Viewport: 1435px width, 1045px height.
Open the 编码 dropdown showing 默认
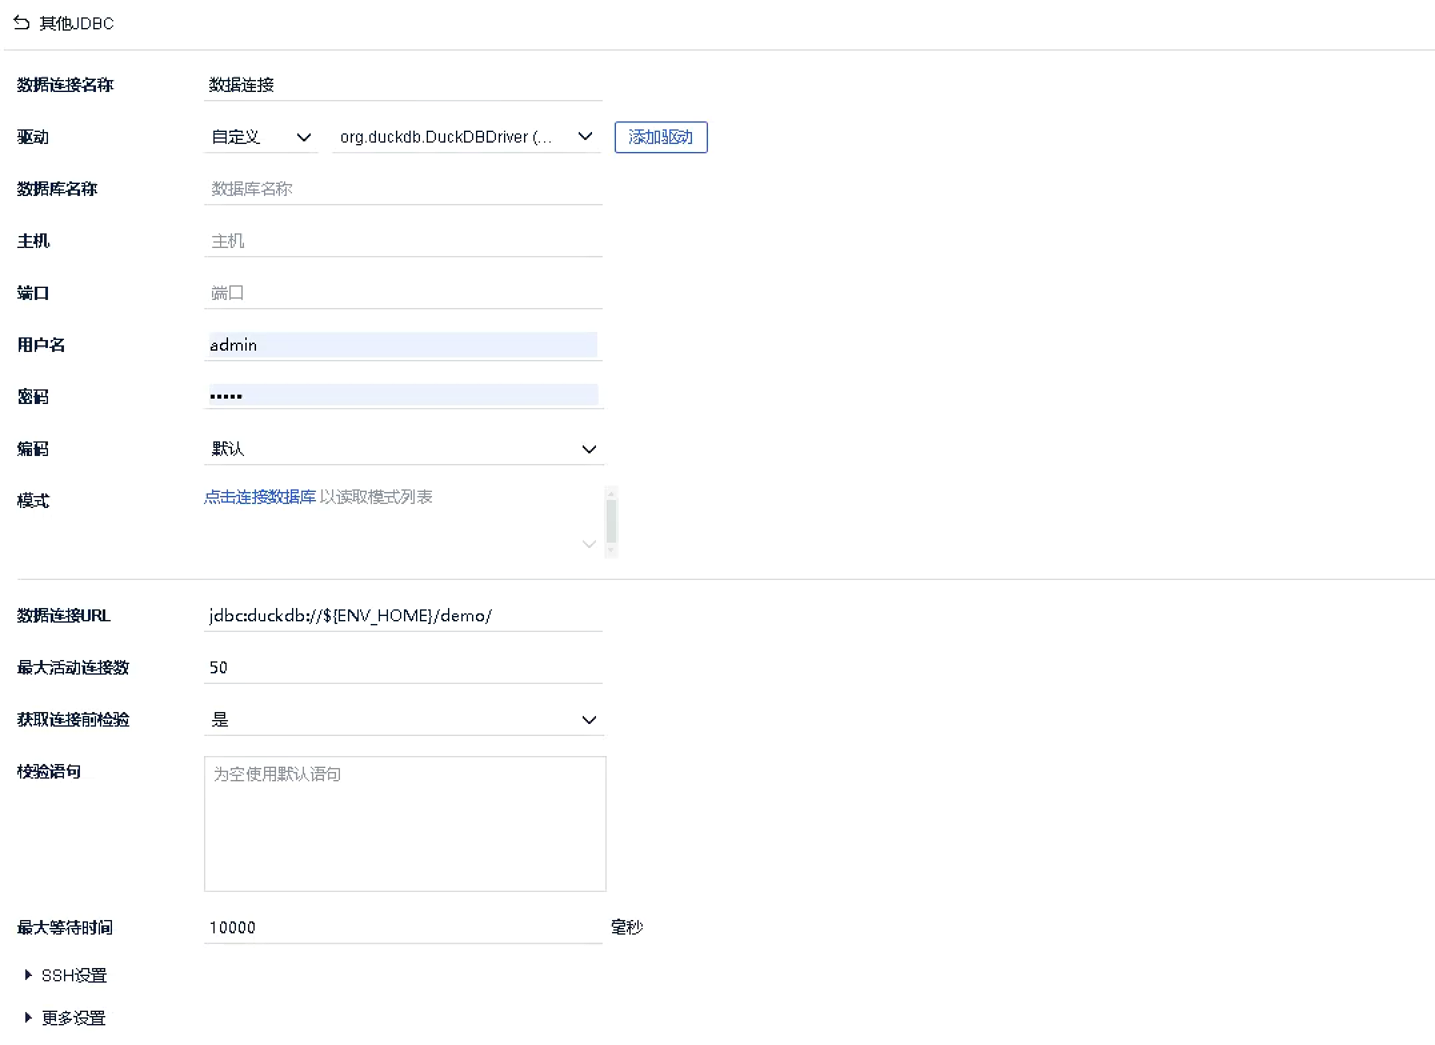point(404,449)
